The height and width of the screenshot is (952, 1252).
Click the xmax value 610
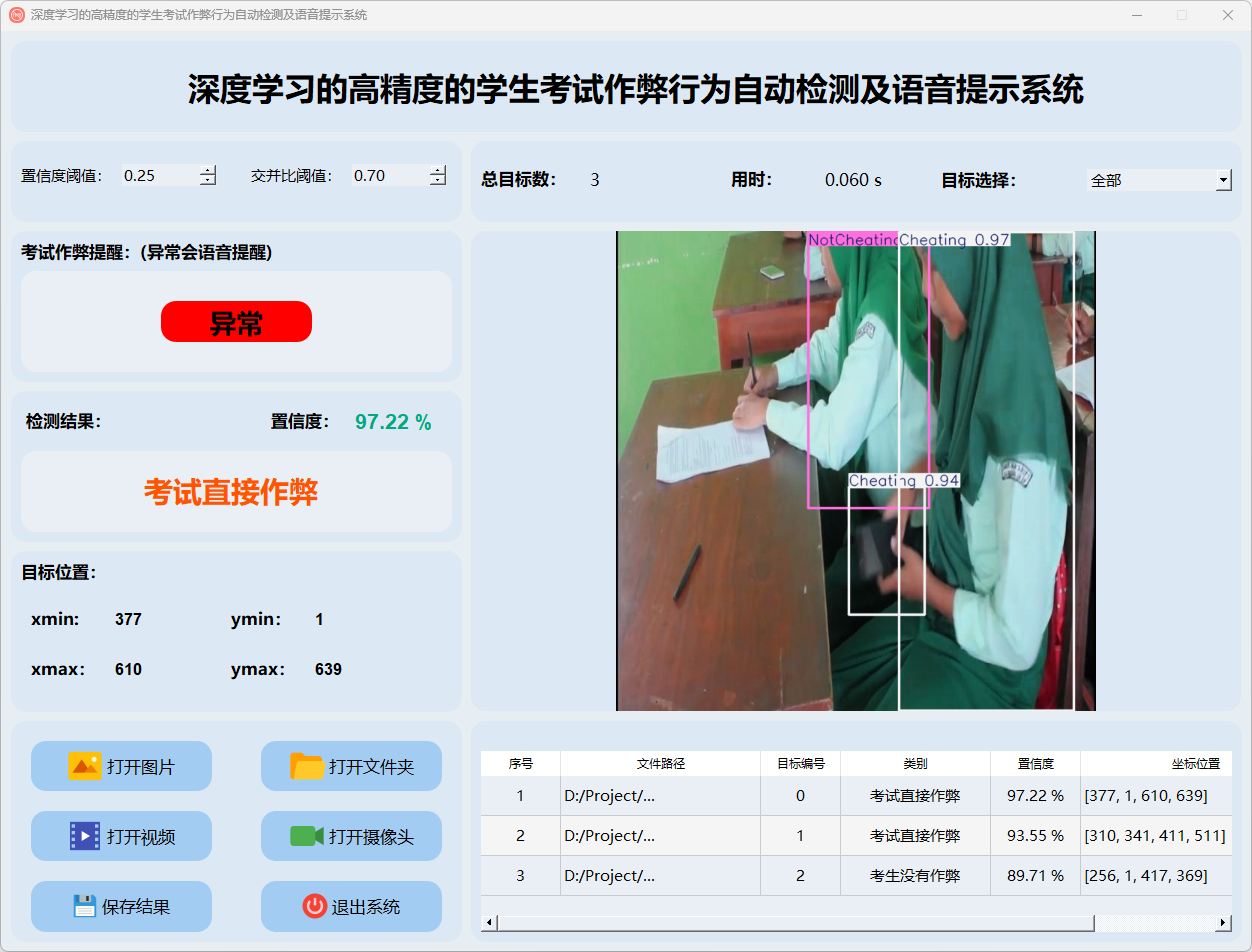[x=128, y=669]
